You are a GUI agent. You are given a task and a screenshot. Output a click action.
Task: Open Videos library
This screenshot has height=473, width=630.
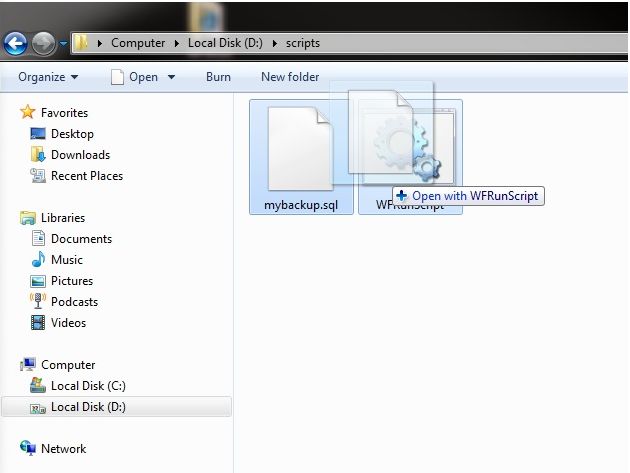point(68,323)
